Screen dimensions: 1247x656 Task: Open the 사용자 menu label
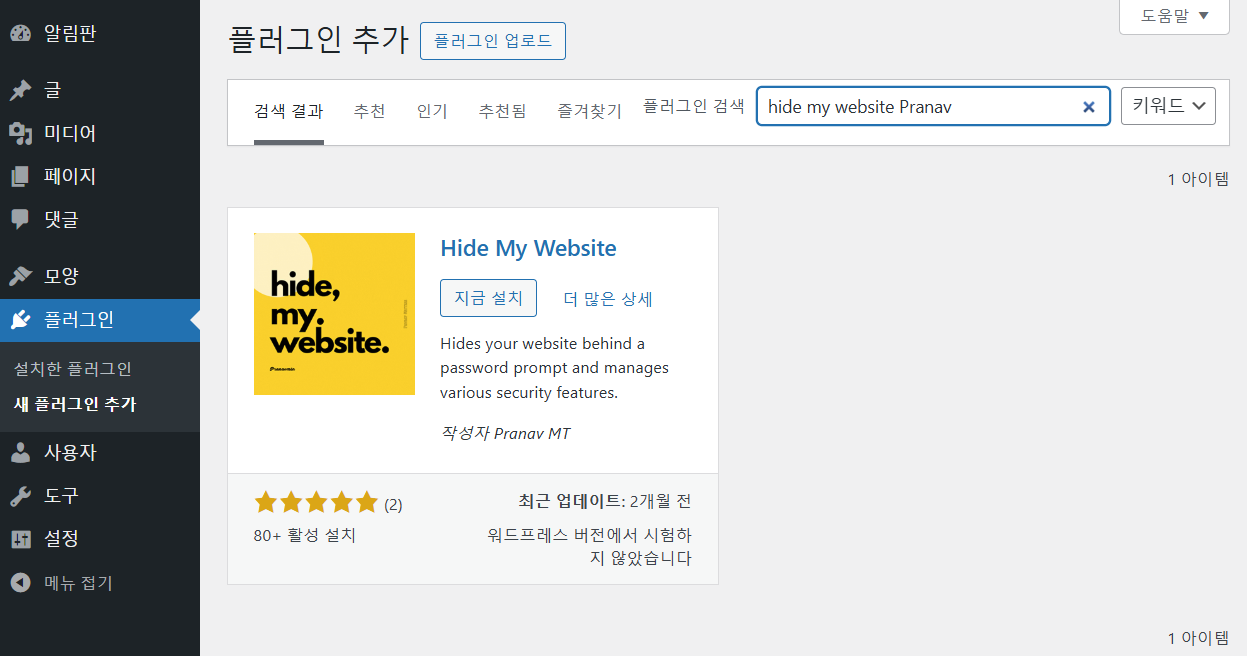(70, 452)
